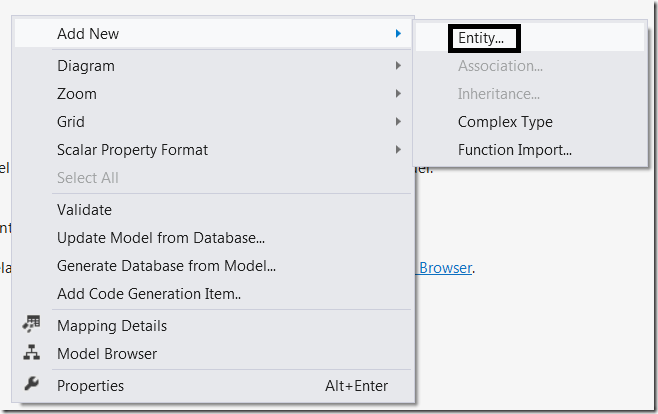Viewport: 658px width, 414px height.
Task: Expand the Zoom submenu arrow
Action: point(398,94)
